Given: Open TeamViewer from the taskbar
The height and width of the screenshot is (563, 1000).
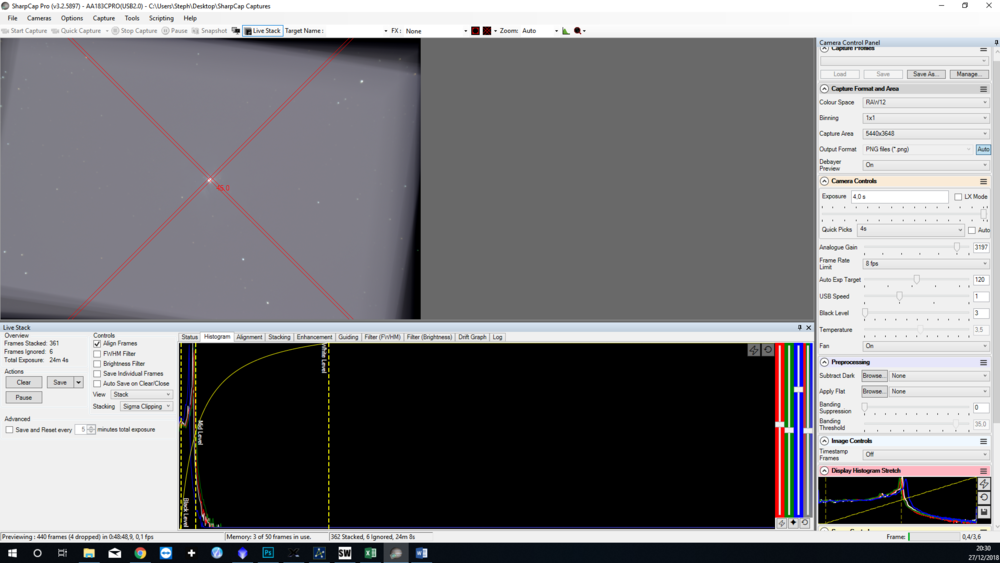Looking at the screenshot, I should (x=166, y=553).
